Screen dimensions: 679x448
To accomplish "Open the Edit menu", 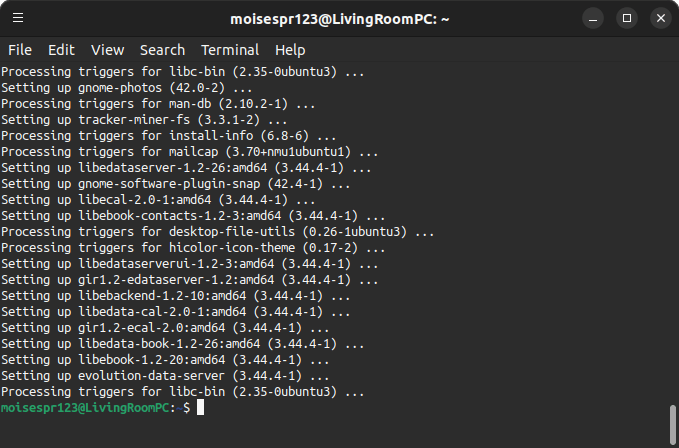I will tap(61, 50).
